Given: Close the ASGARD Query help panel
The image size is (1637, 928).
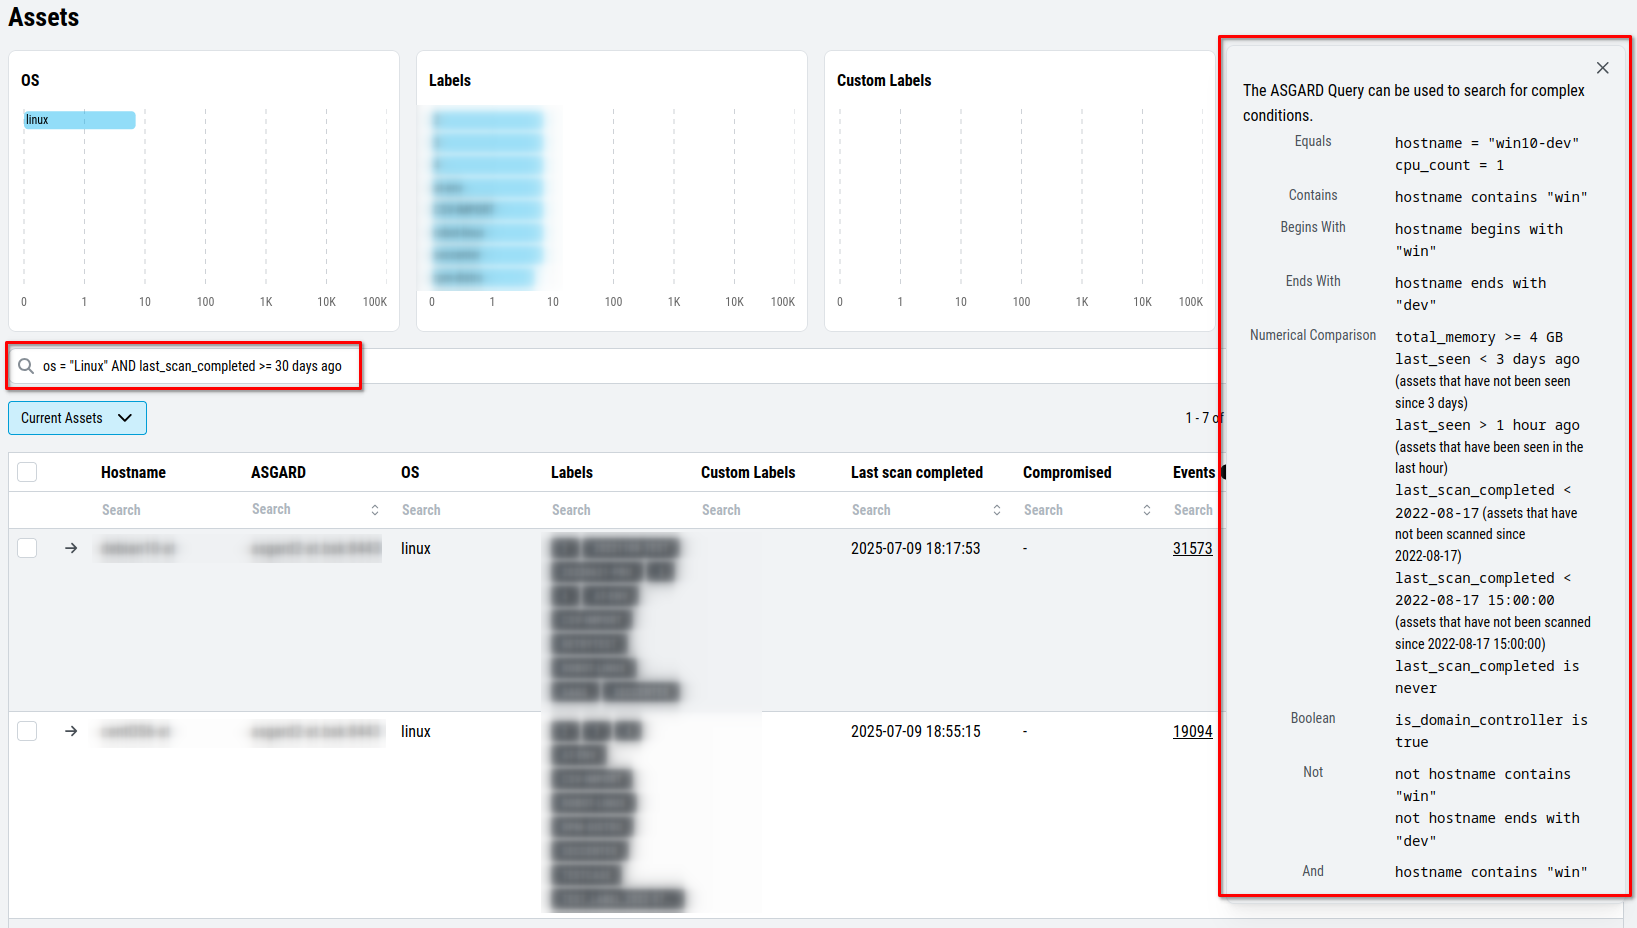Looking at the screenshot, I should point(1602,68).
